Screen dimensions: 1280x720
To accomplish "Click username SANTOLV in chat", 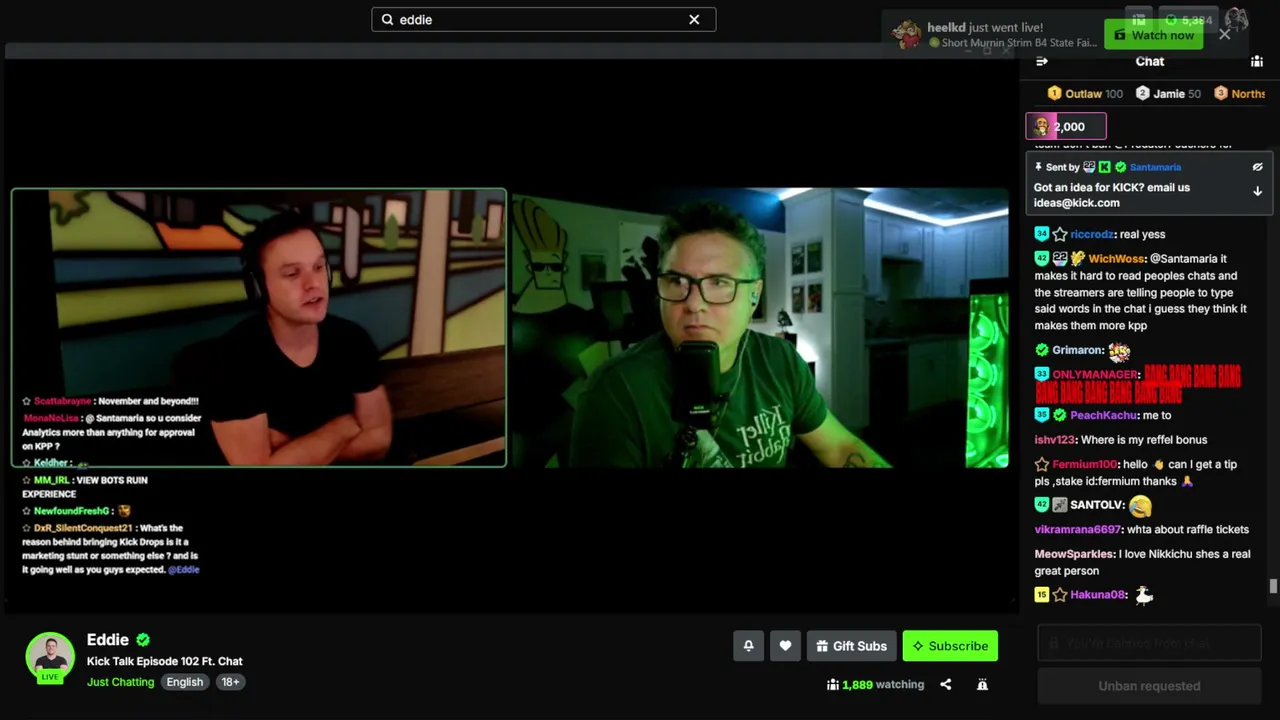I will (1097, 505).
